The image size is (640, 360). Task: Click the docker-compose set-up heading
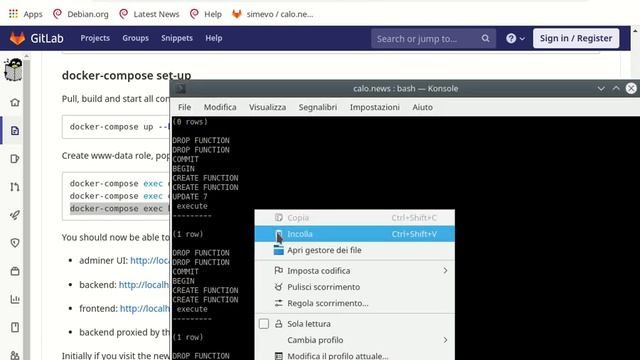127,76
